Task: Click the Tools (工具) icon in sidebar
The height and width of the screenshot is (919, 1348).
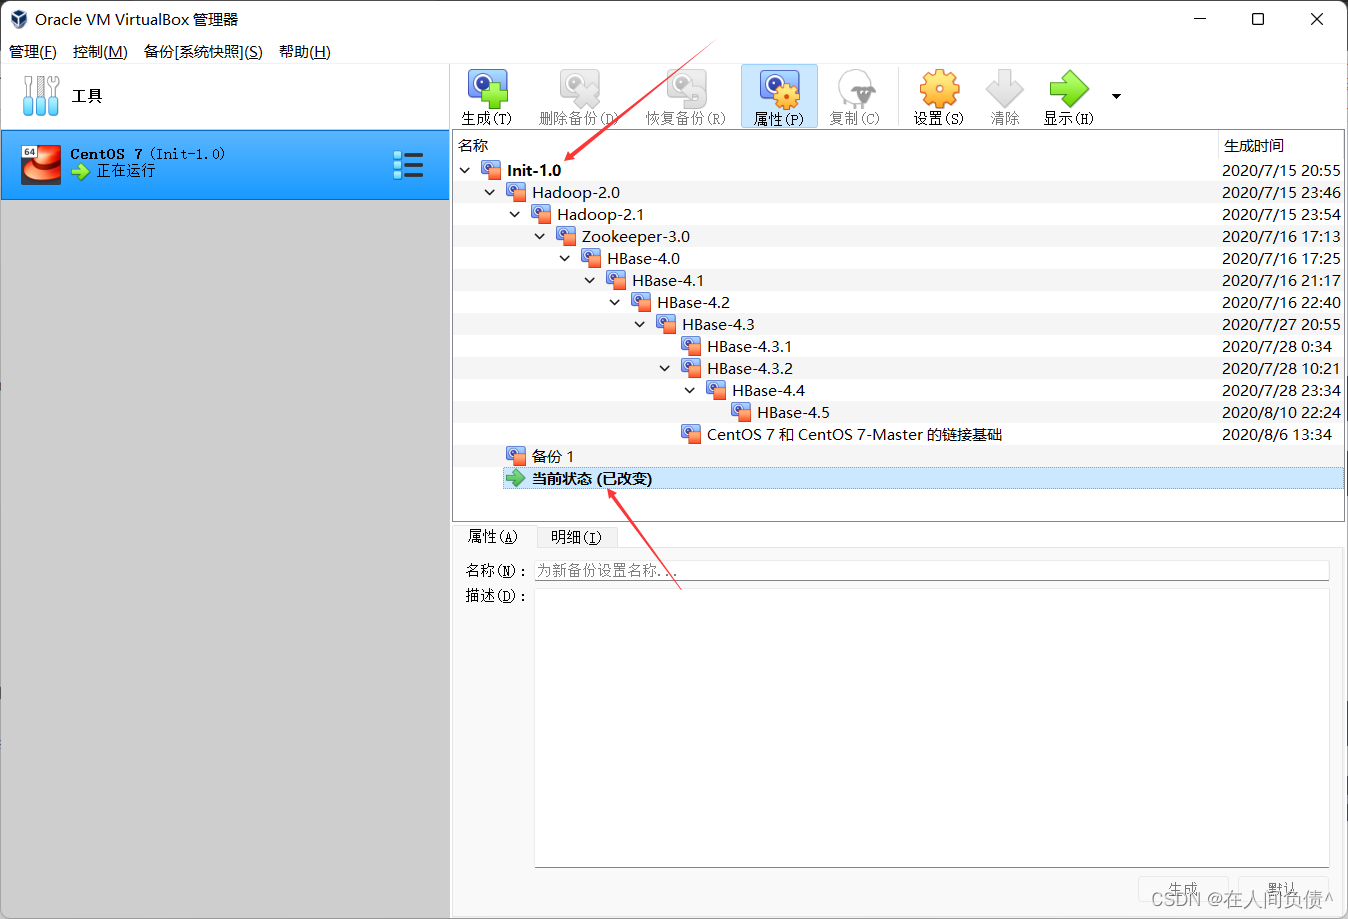Action: click(x=41, y=96)
